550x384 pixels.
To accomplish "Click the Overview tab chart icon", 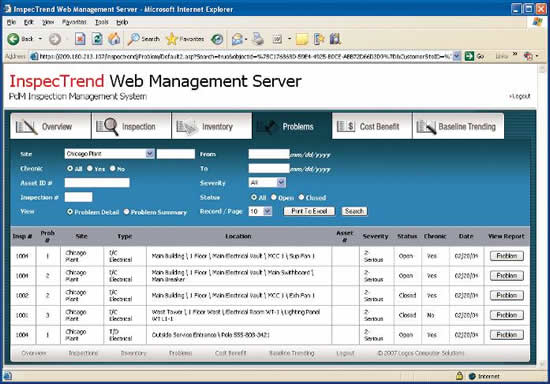I will tap(26, 127).
